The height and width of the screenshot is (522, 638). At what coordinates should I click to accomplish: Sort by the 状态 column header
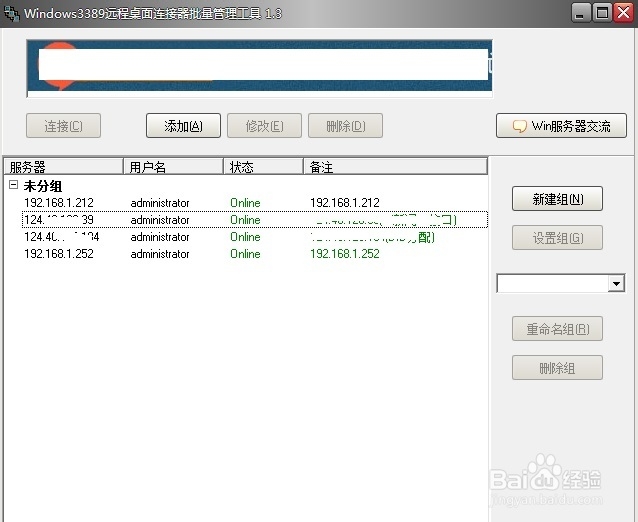pyautogui.click(x=263, y=166)
